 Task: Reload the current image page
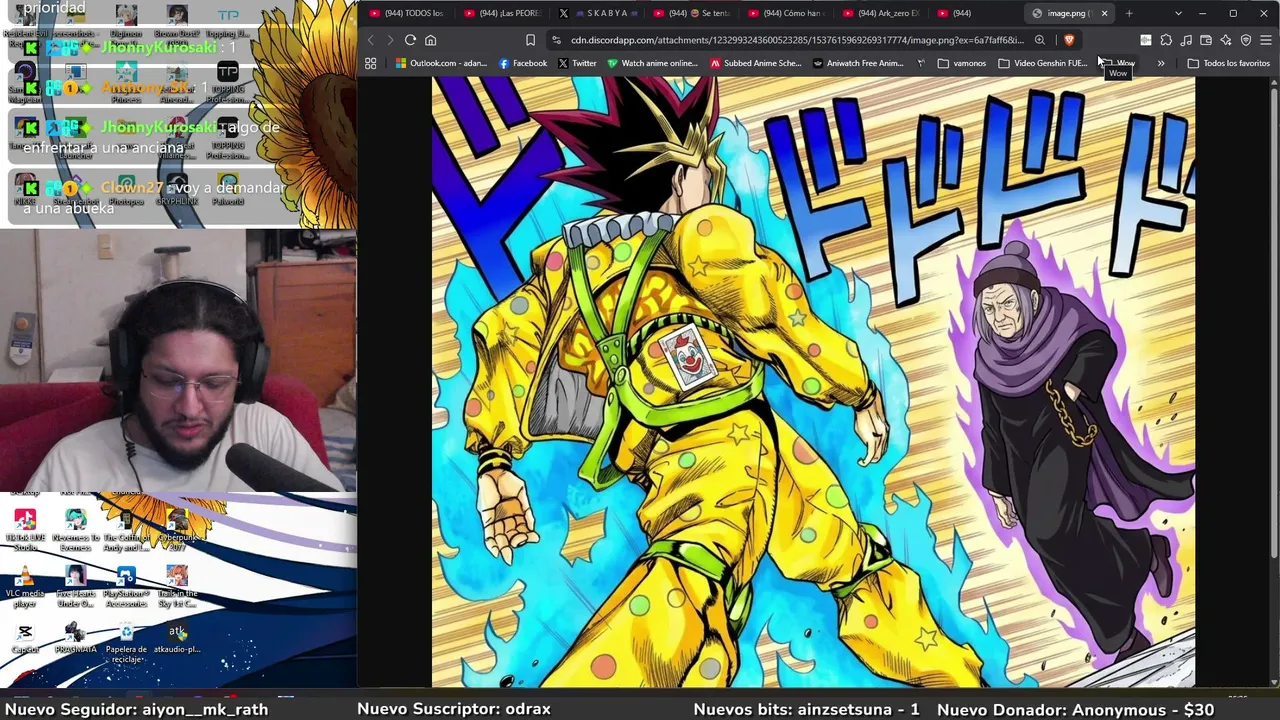[x=410, y=40]
